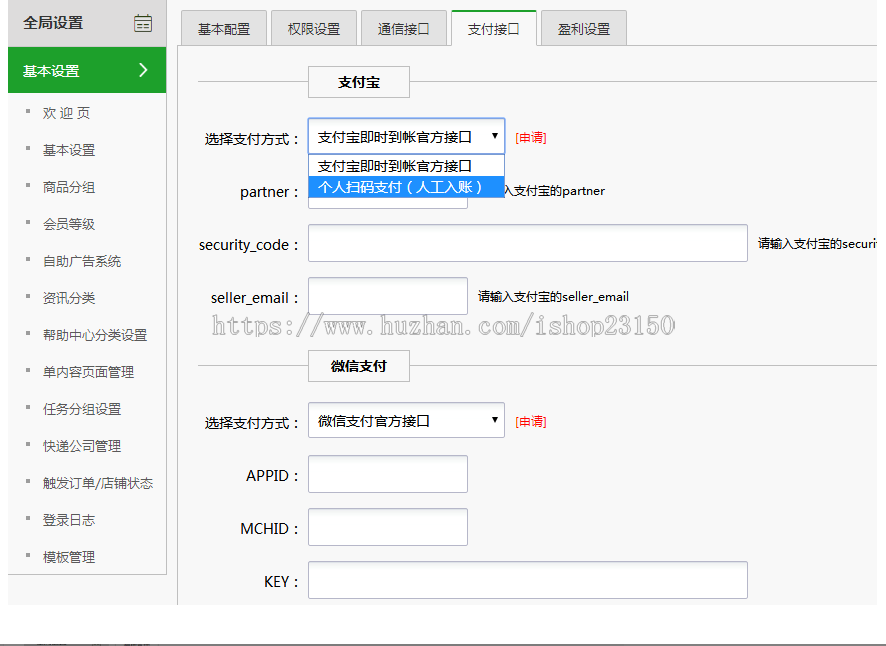Switch to the 盈利设置 tab
The image size is (886, 646).
tap(584, 28)
